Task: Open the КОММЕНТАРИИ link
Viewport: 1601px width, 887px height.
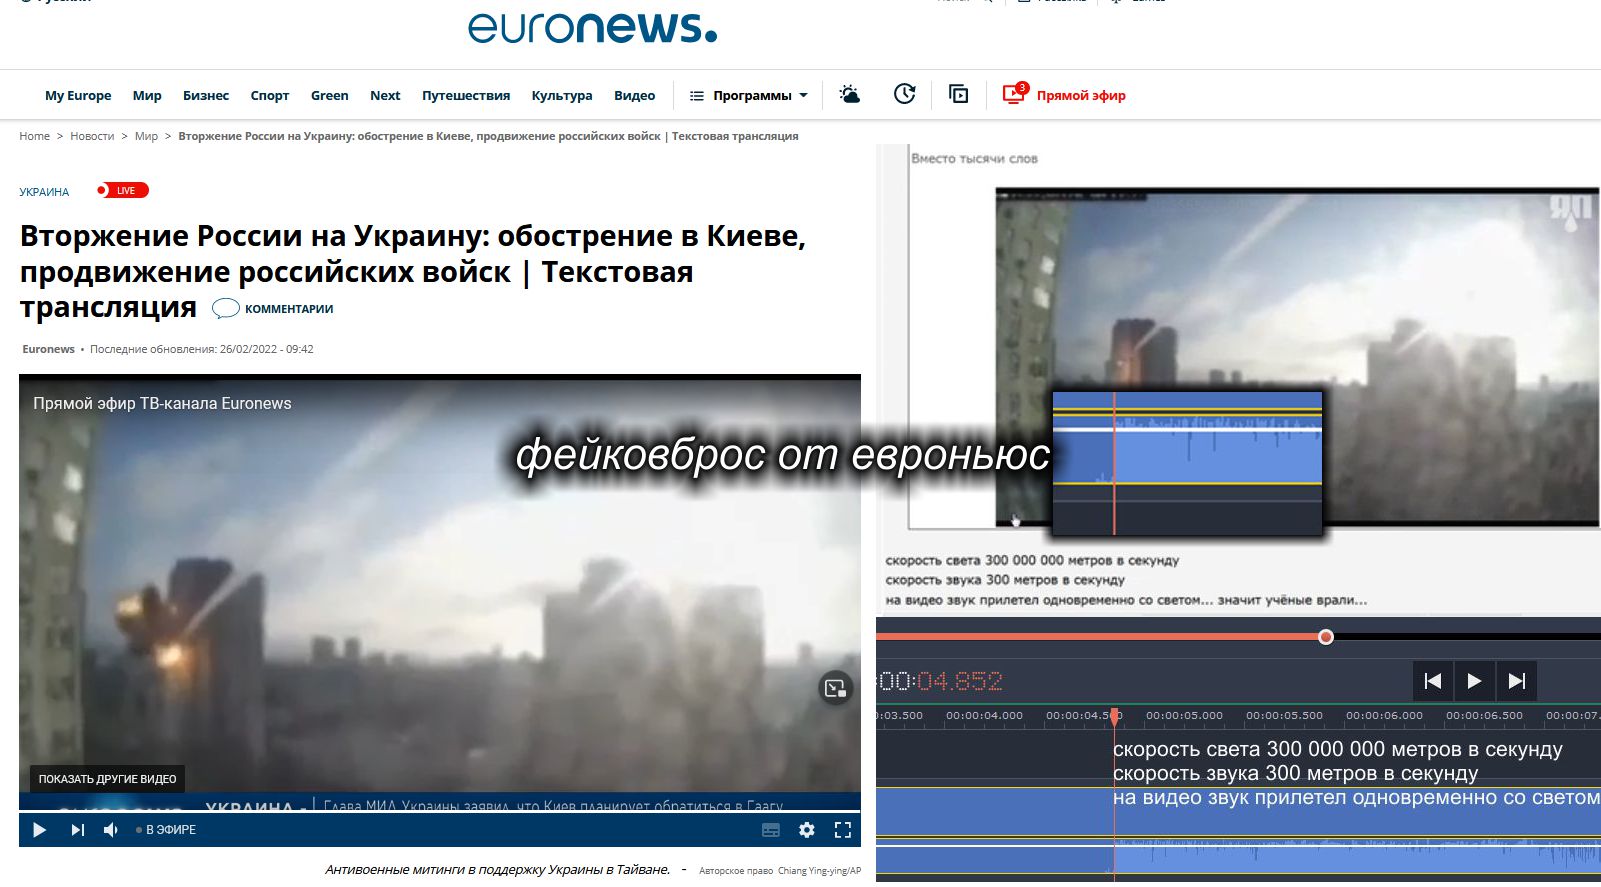Action: [x=289, y=309]
